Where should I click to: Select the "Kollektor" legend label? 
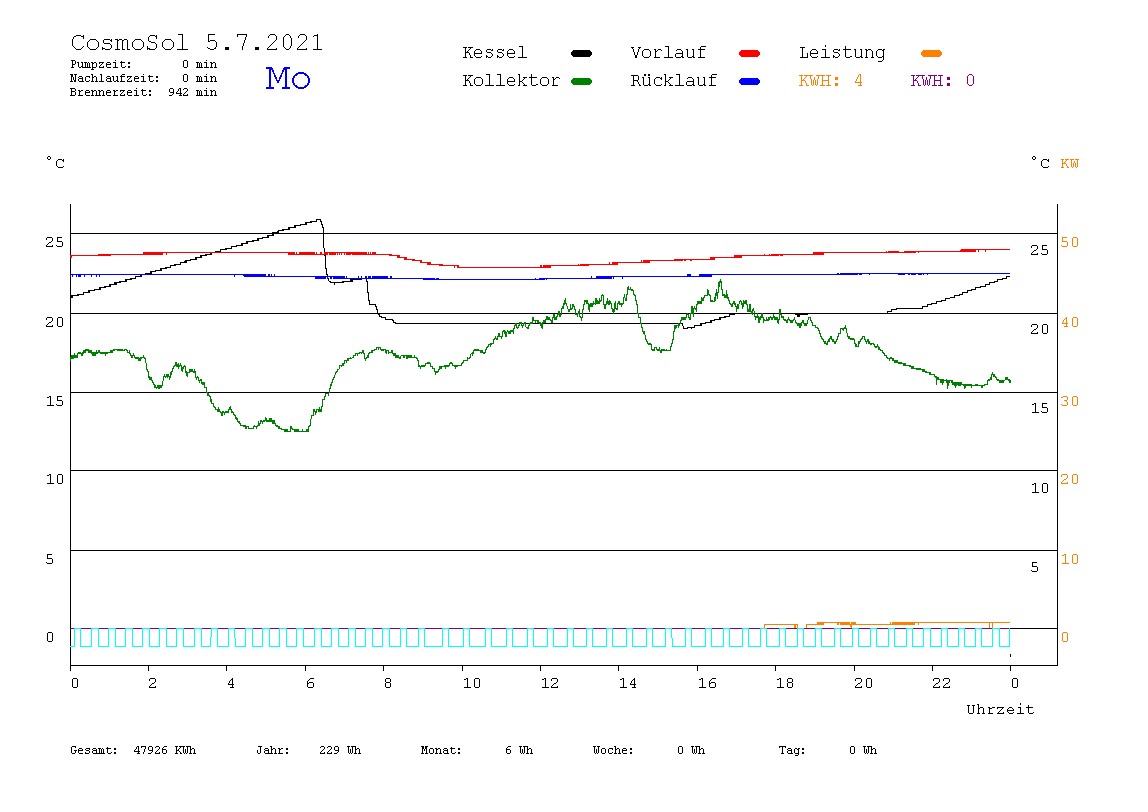pyautogui.click(x=511, y=81)
